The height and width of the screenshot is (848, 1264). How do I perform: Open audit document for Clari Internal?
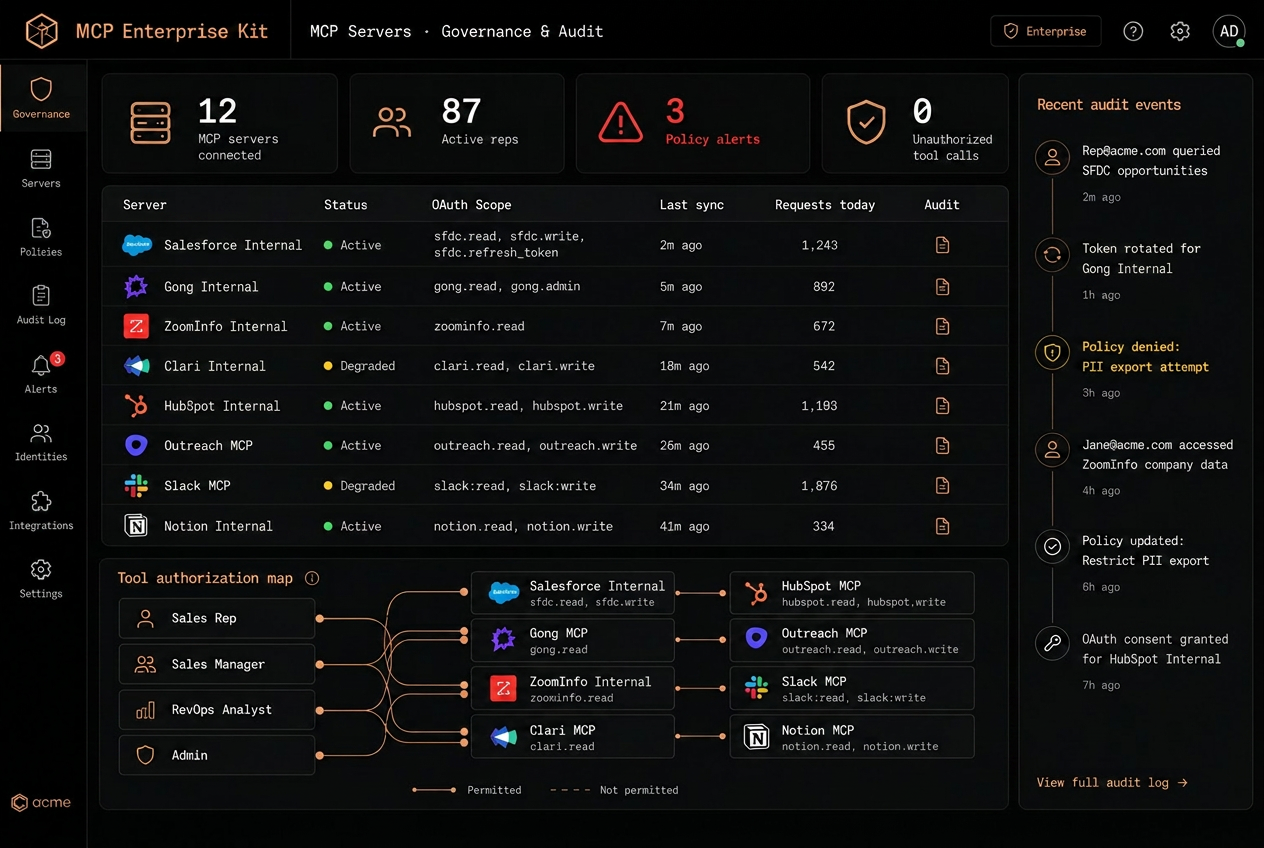click(x=942, y=366)
